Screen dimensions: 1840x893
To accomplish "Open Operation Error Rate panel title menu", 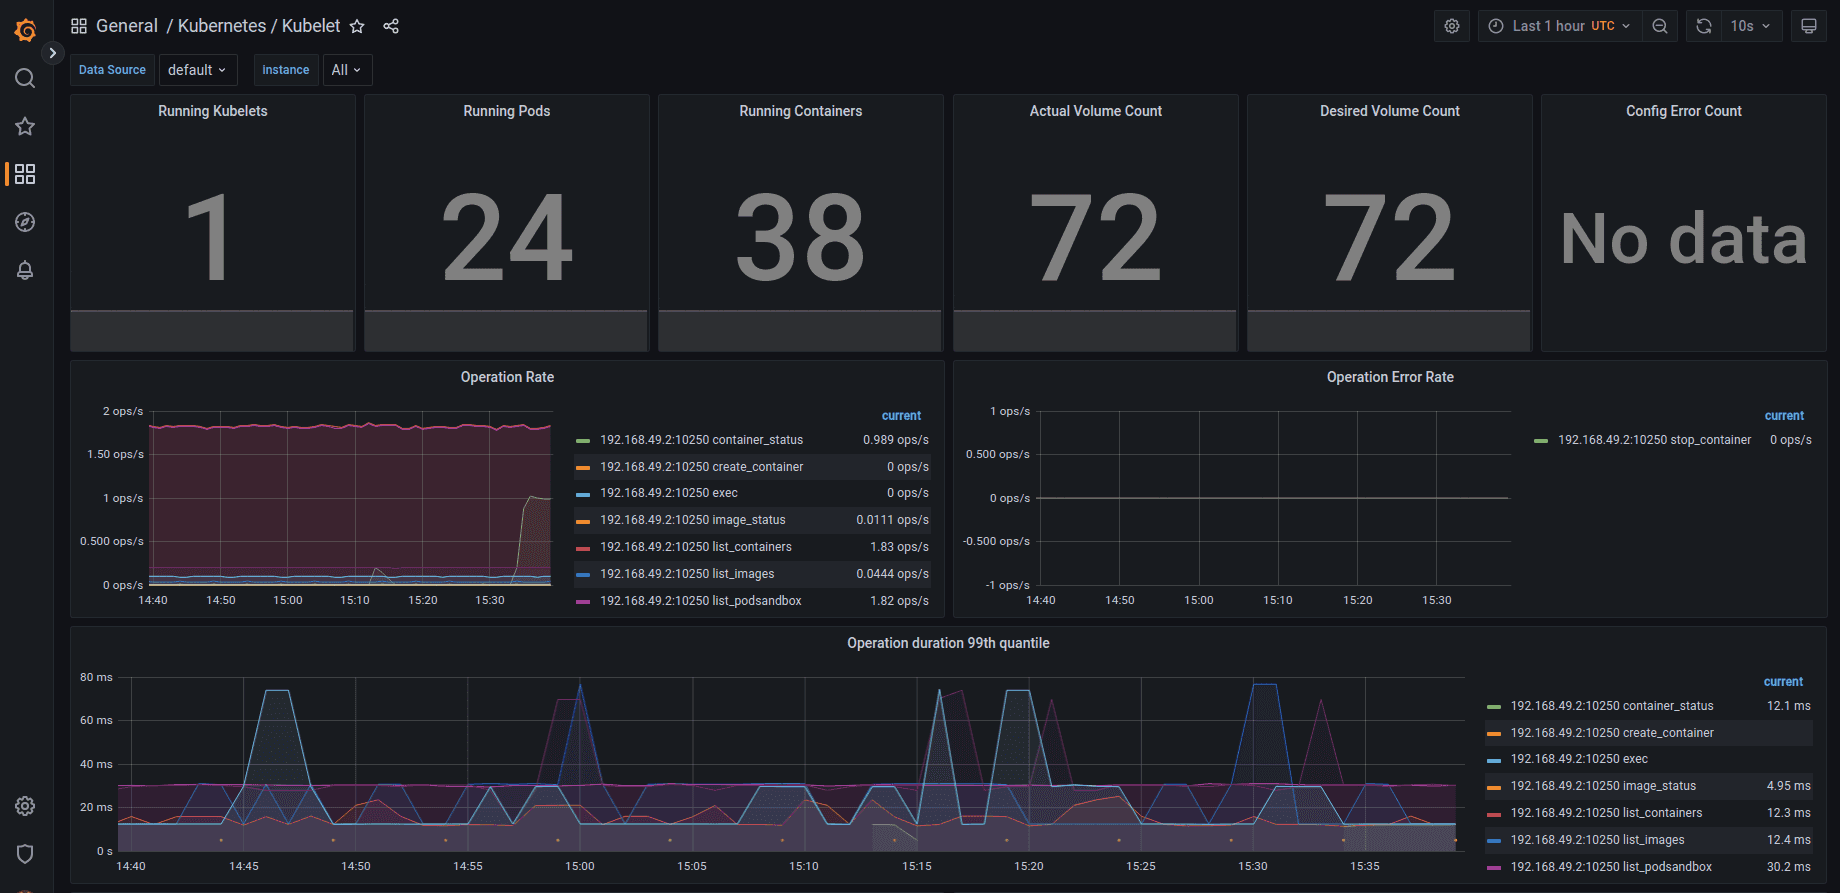I will click(1390, 377).
